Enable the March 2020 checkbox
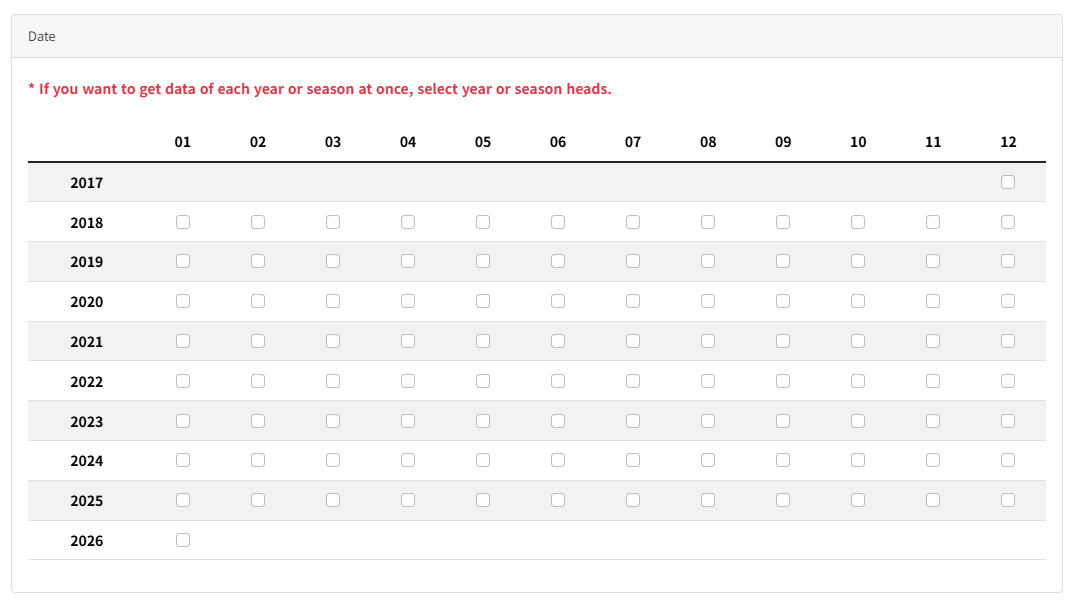 (x=333, y=301)
